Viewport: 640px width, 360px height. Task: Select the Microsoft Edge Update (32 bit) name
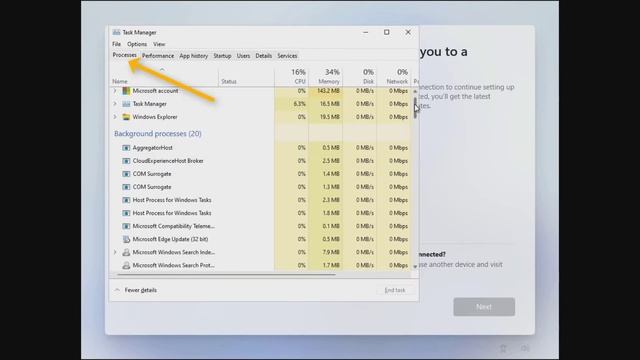tap(170, 239)
